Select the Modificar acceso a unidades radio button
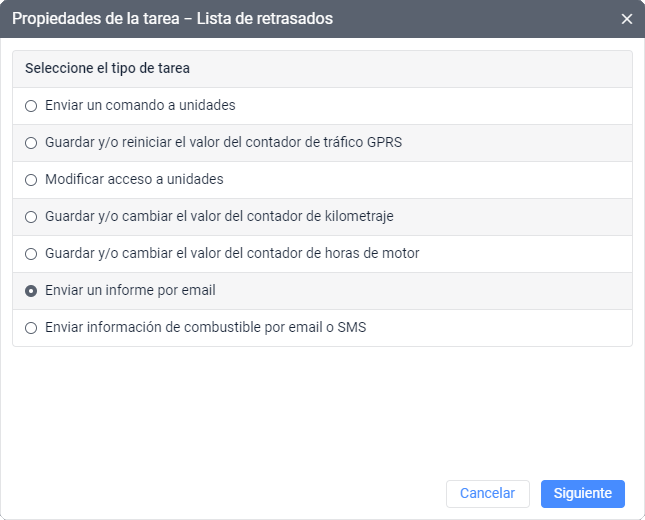645x520 pixels. pyautogui.click(x=31, y=179)
